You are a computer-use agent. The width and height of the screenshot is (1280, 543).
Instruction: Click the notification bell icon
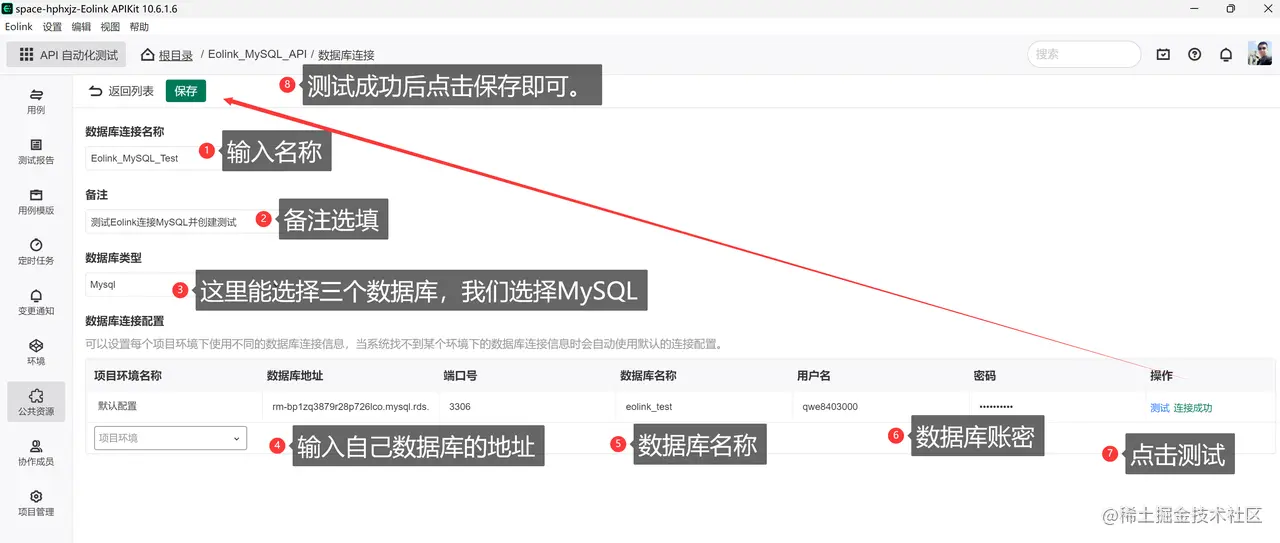1225,55
